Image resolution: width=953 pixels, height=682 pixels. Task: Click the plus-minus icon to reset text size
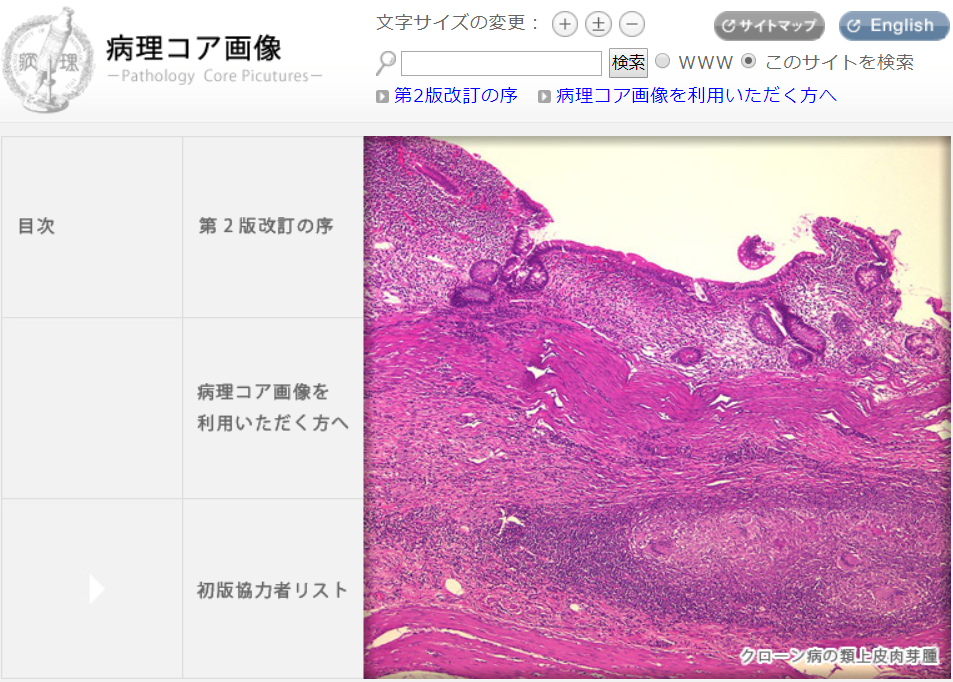pos(597,23)
